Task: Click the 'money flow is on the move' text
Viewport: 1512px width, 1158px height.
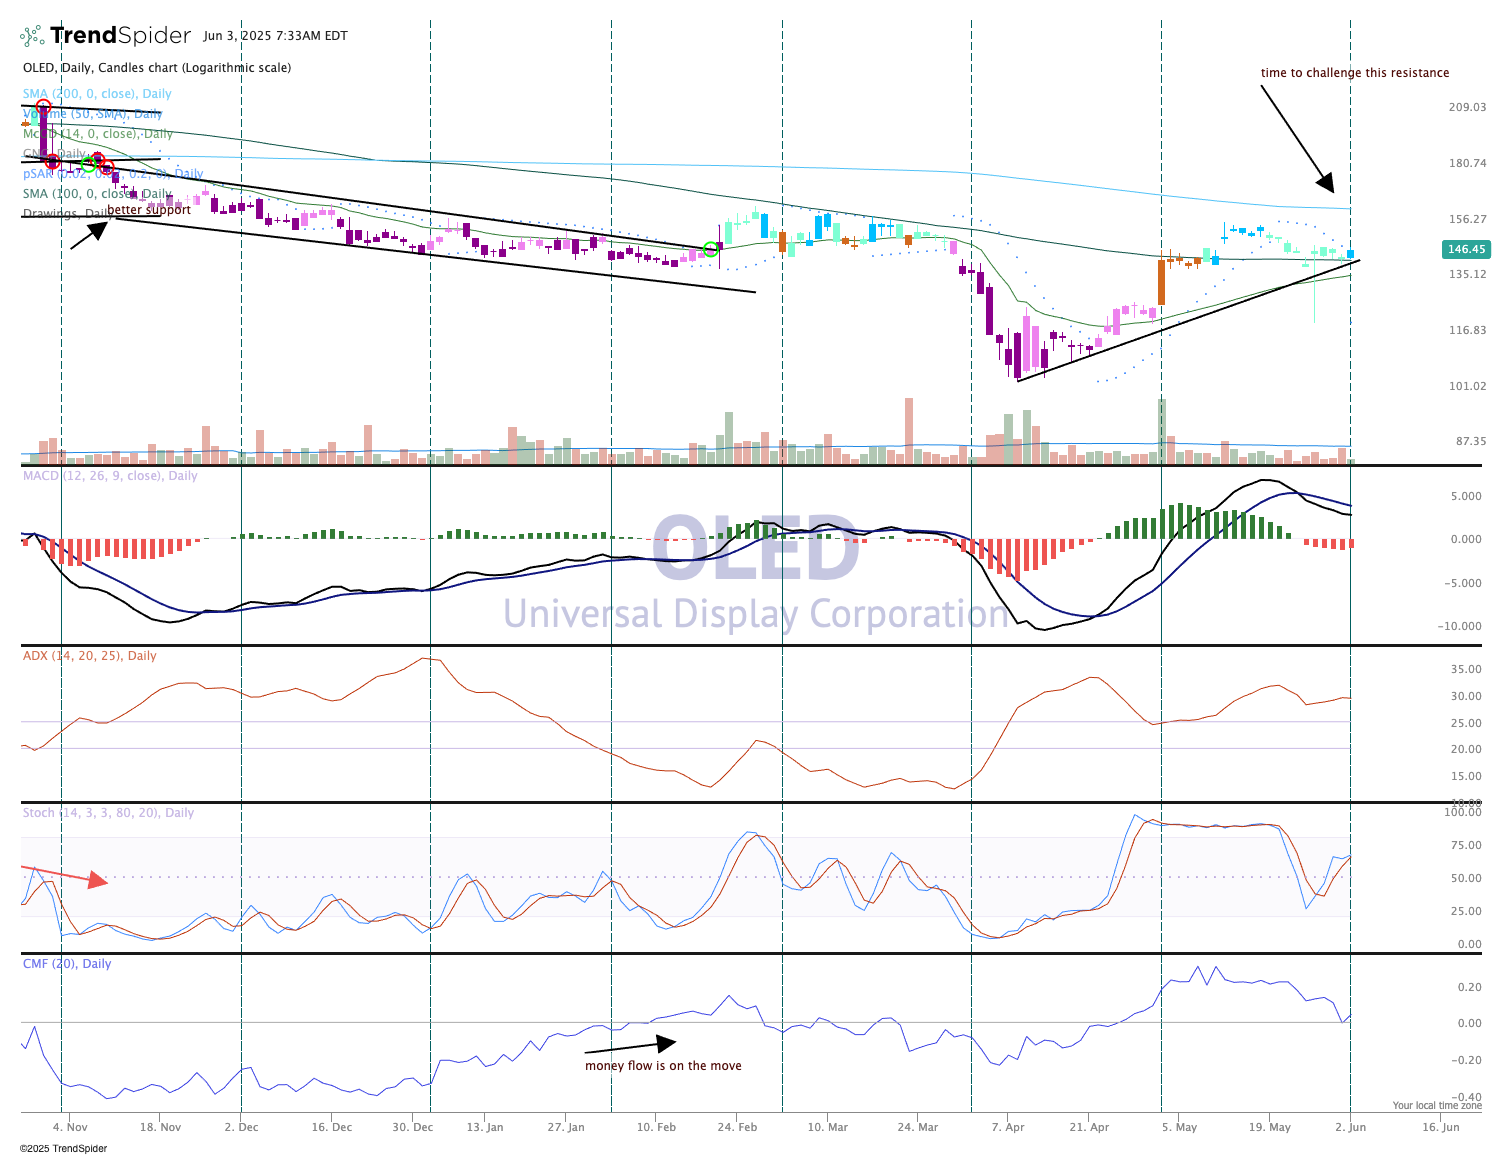Action: (x=663, y=1066)
